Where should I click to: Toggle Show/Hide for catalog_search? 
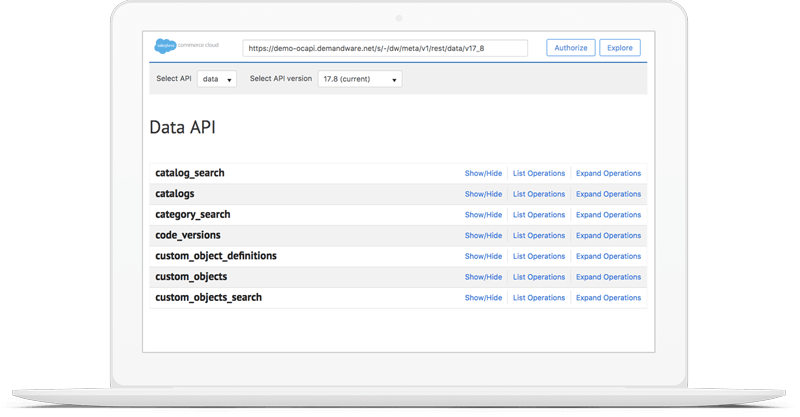(x=483, y=174)
